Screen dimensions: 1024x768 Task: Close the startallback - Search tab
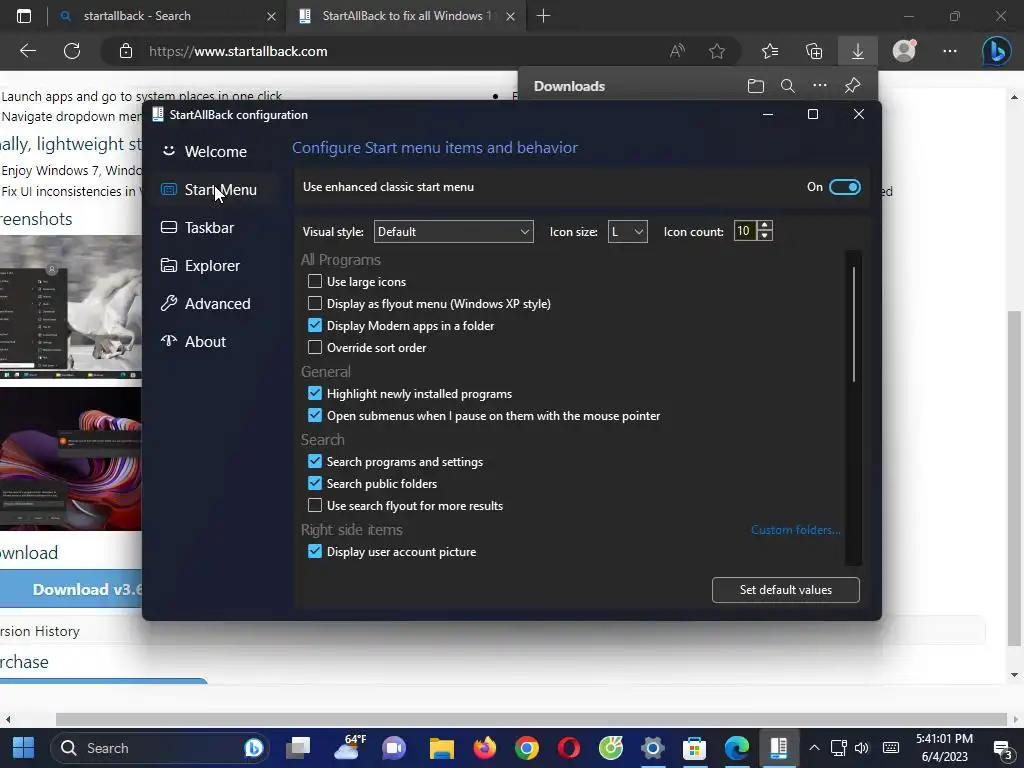[x=271, y=16]
